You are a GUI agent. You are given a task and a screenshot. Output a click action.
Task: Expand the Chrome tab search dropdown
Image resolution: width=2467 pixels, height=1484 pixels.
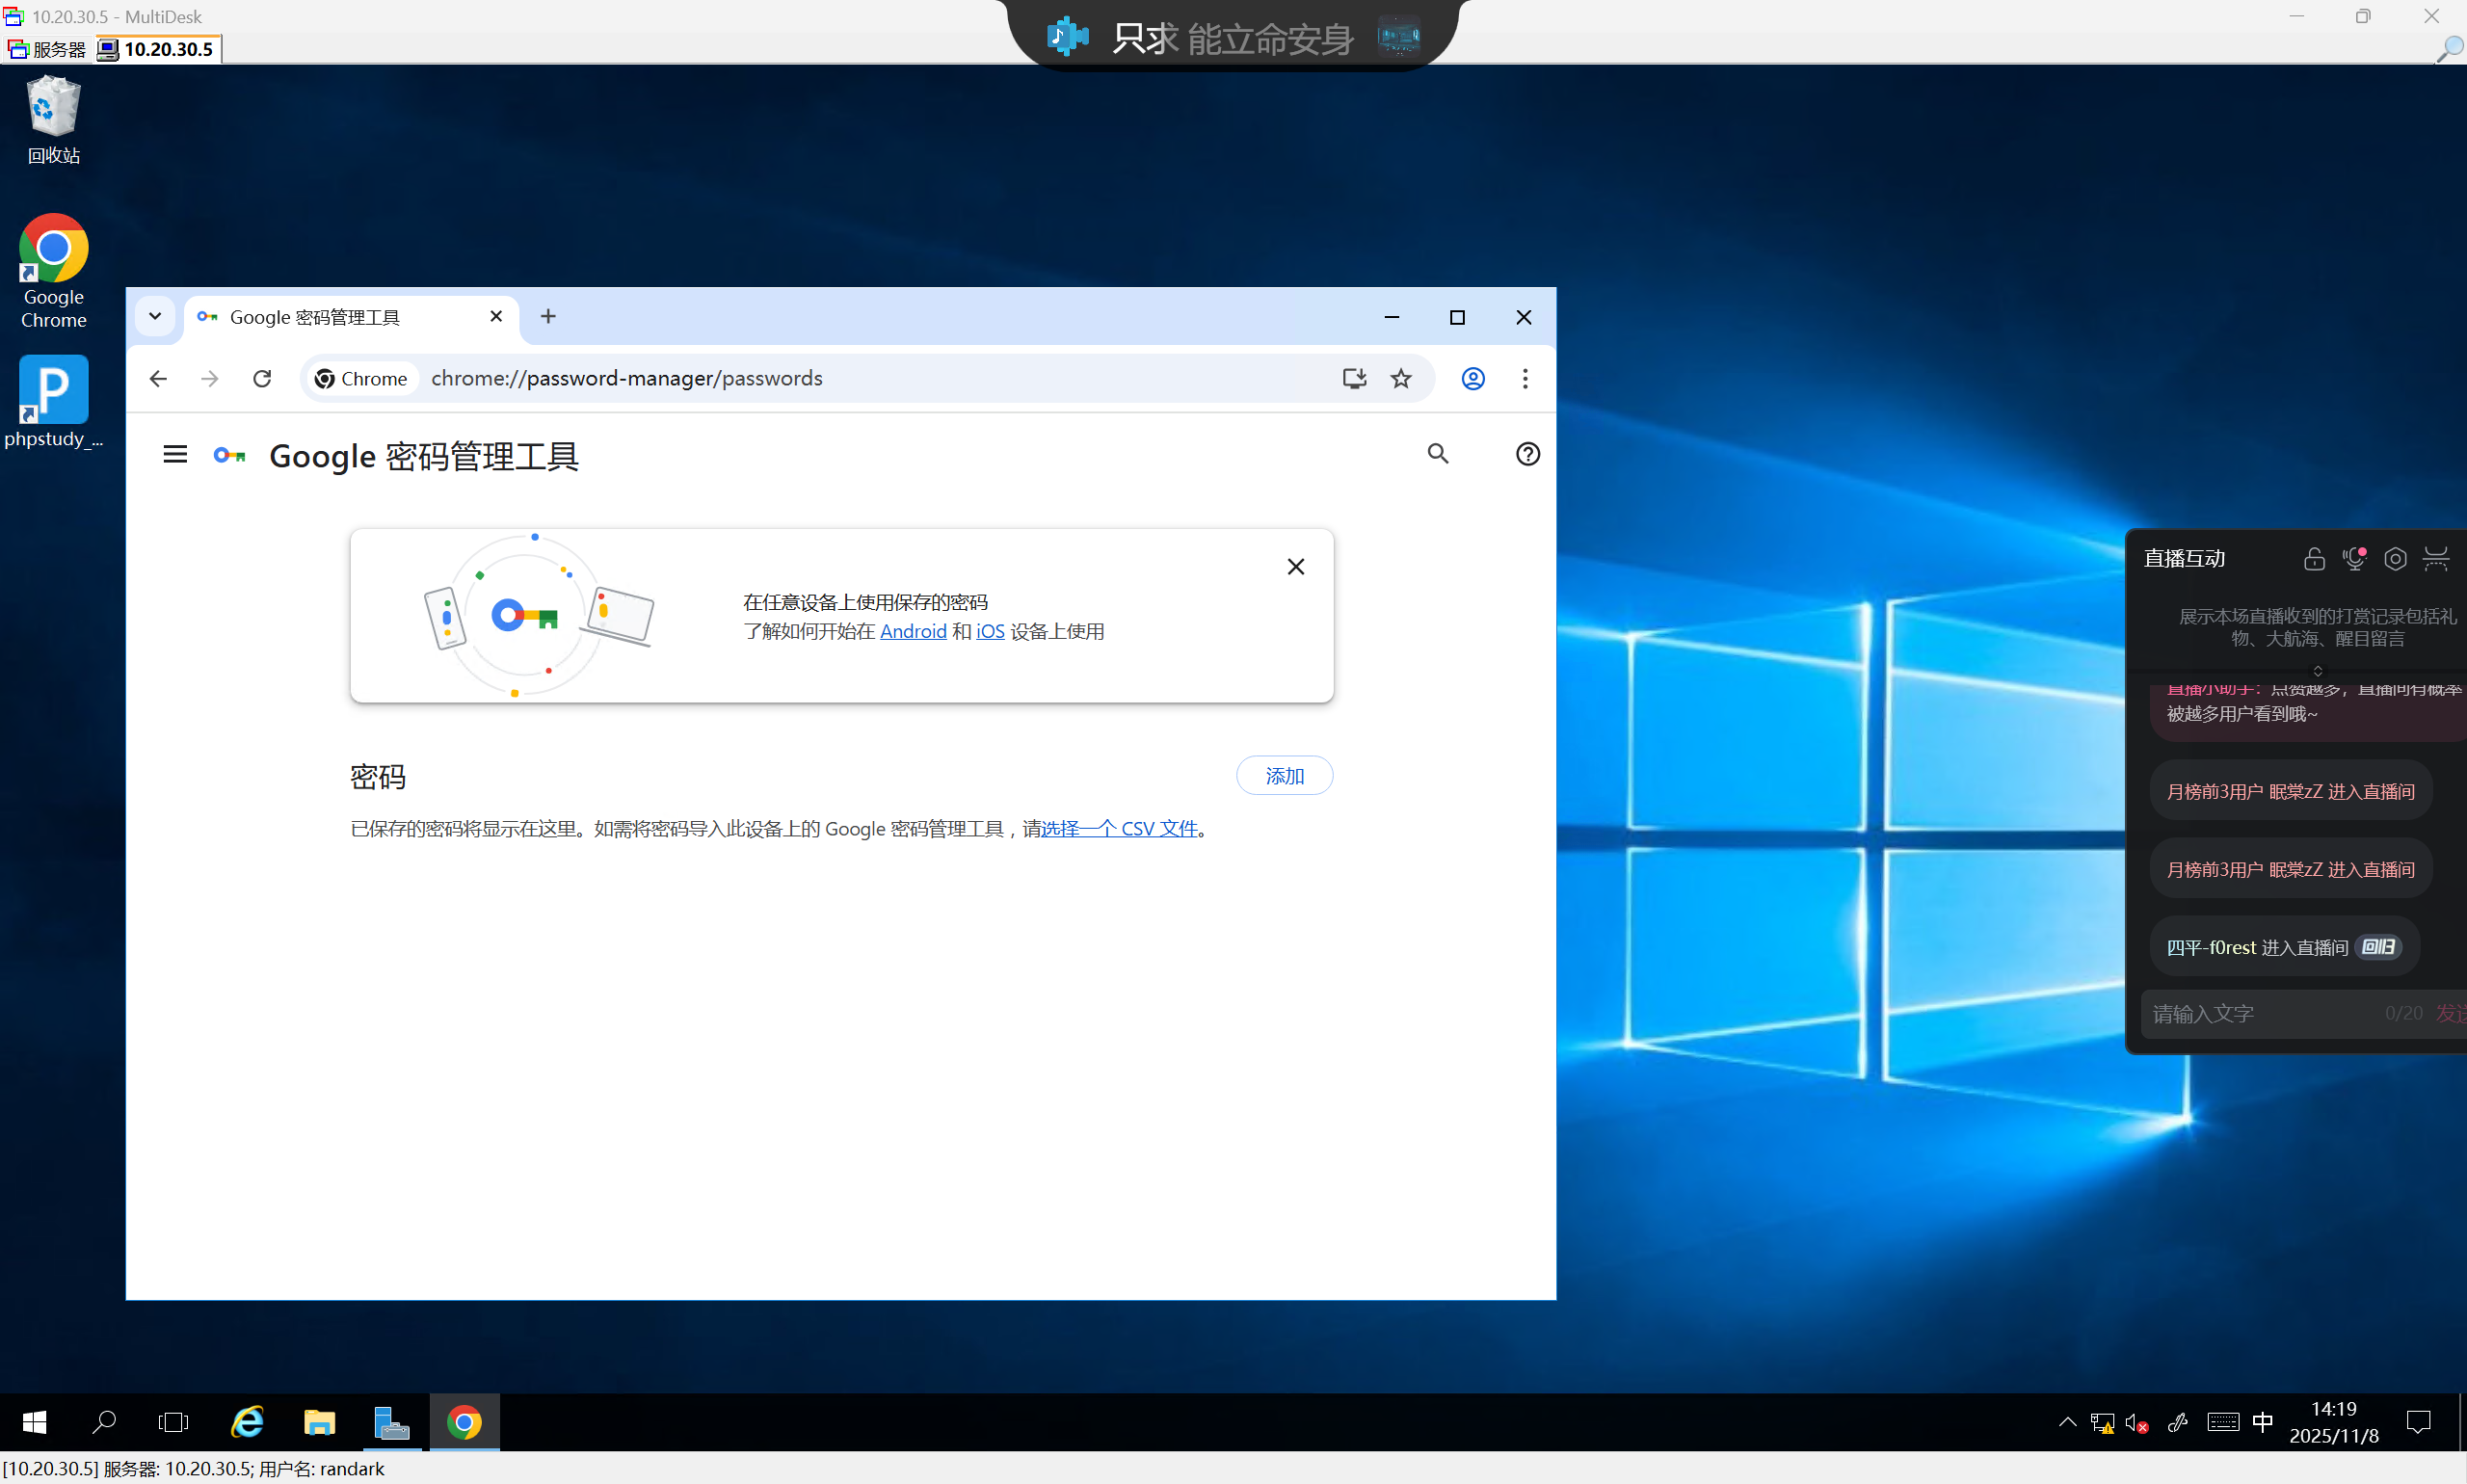tap(155, 317)
